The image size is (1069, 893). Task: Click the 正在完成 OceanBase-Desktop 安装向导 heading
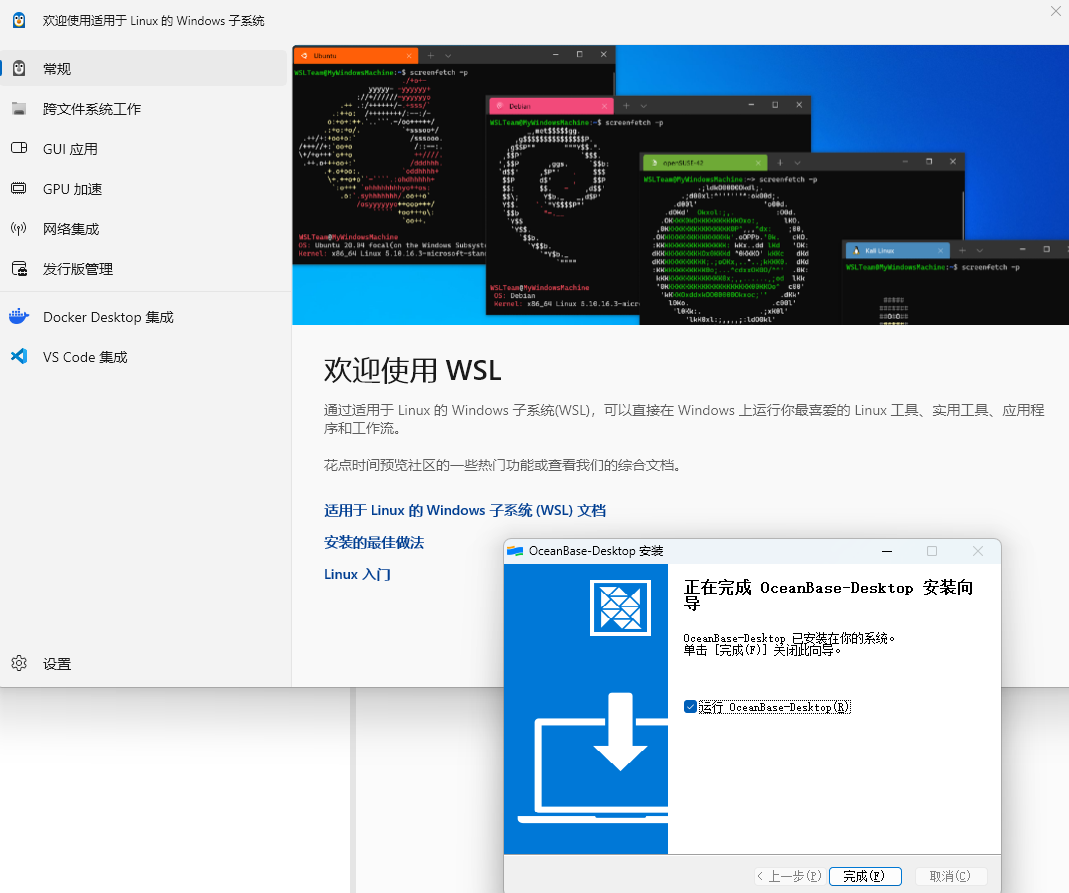click(x=828, y=595)
